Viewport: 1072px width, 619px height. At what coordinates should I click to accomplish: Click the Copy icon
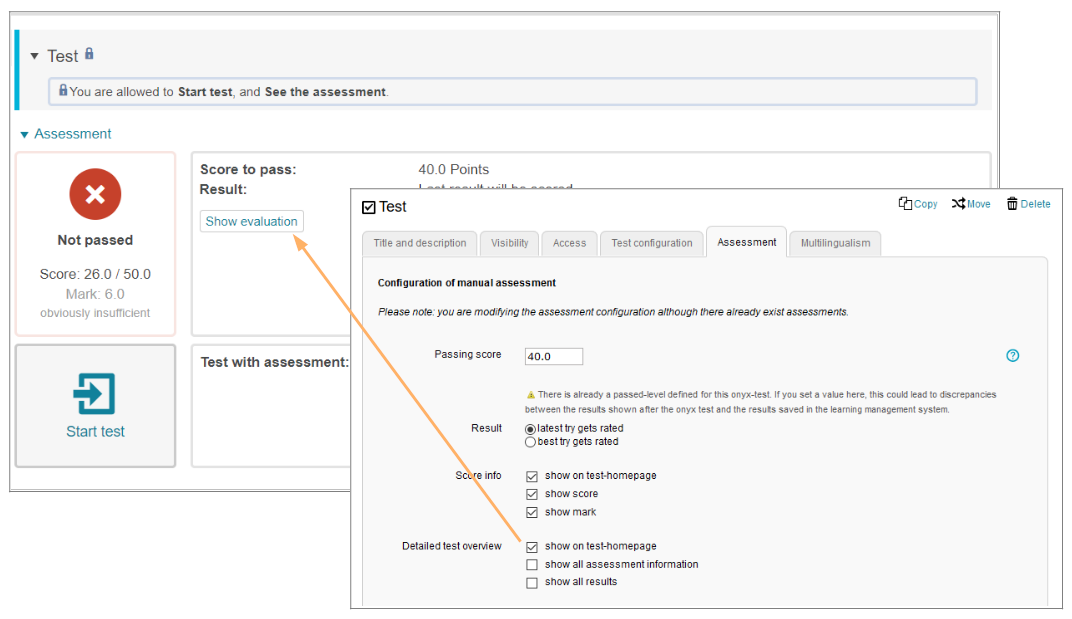click(905, 204)
